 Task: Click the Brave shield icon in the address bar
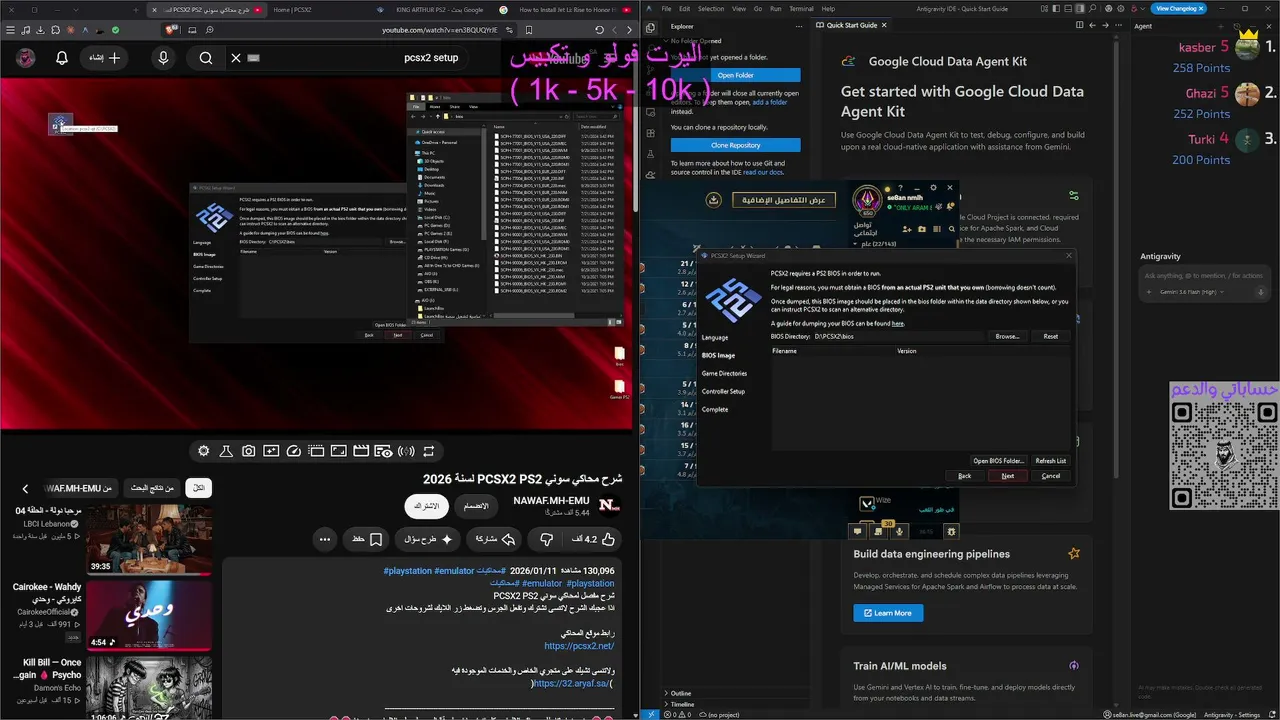(x=171, y=30)
